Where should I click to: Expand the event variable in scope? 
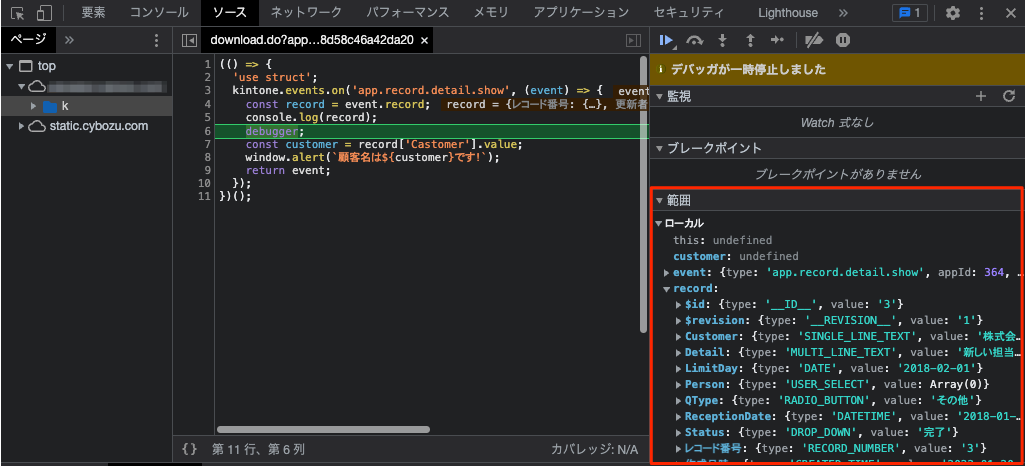tap(667, 273)
